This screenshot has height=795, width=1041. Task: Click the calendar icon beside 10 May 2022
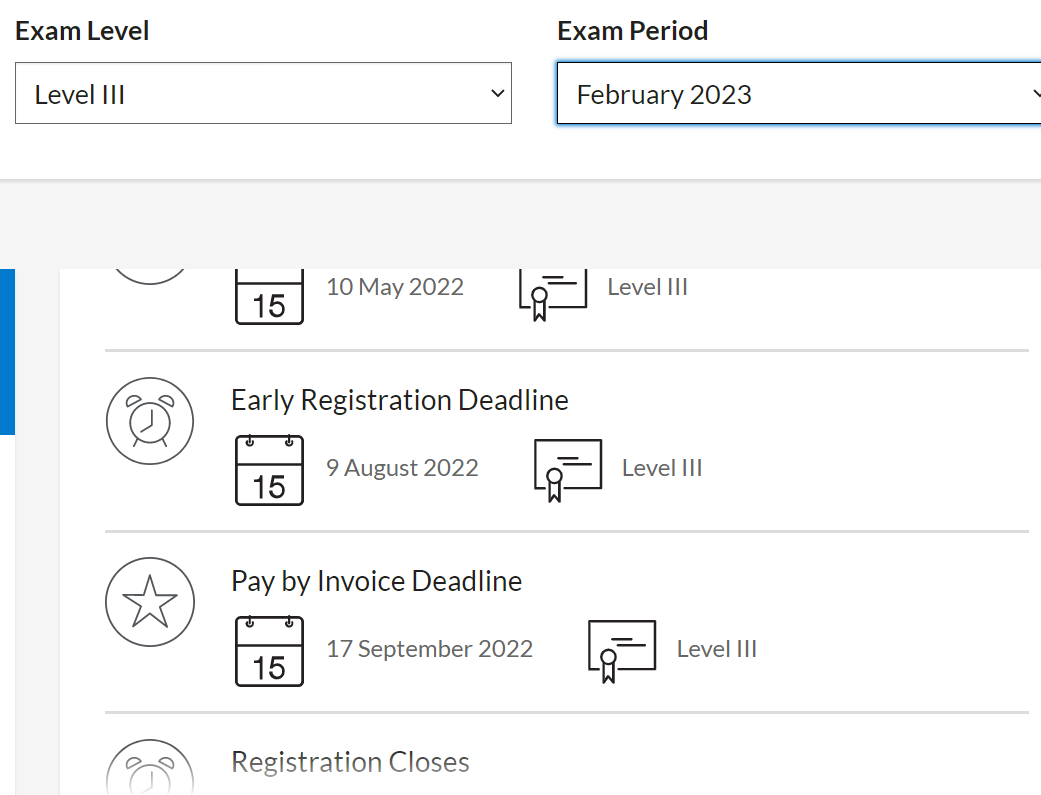(269, 294)
